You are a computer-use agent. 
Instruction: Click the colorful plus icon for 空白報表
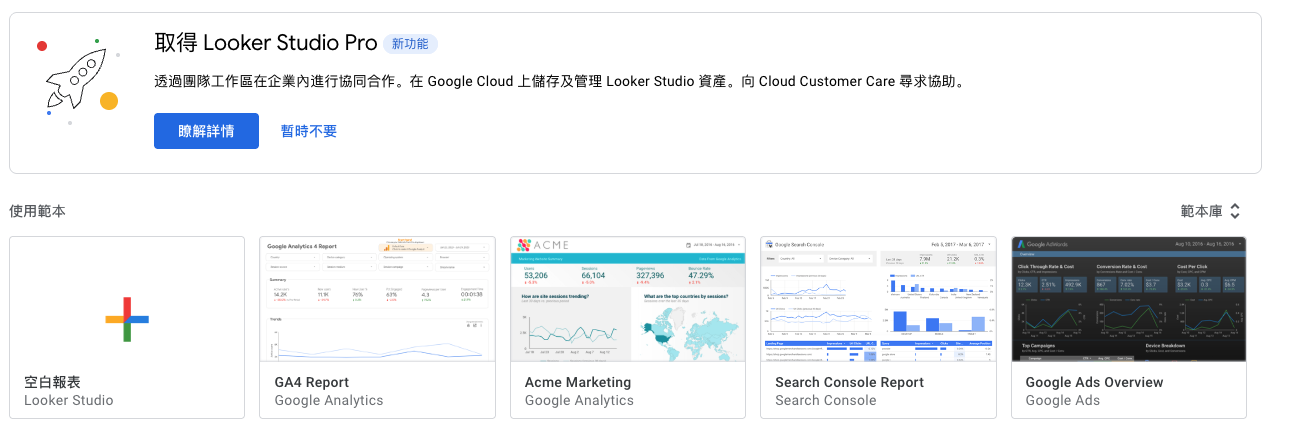pos(127,319)
